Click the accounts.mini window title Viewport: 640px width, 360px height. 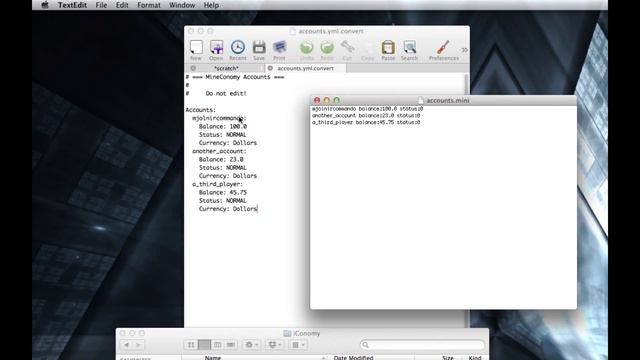point(447,100)
